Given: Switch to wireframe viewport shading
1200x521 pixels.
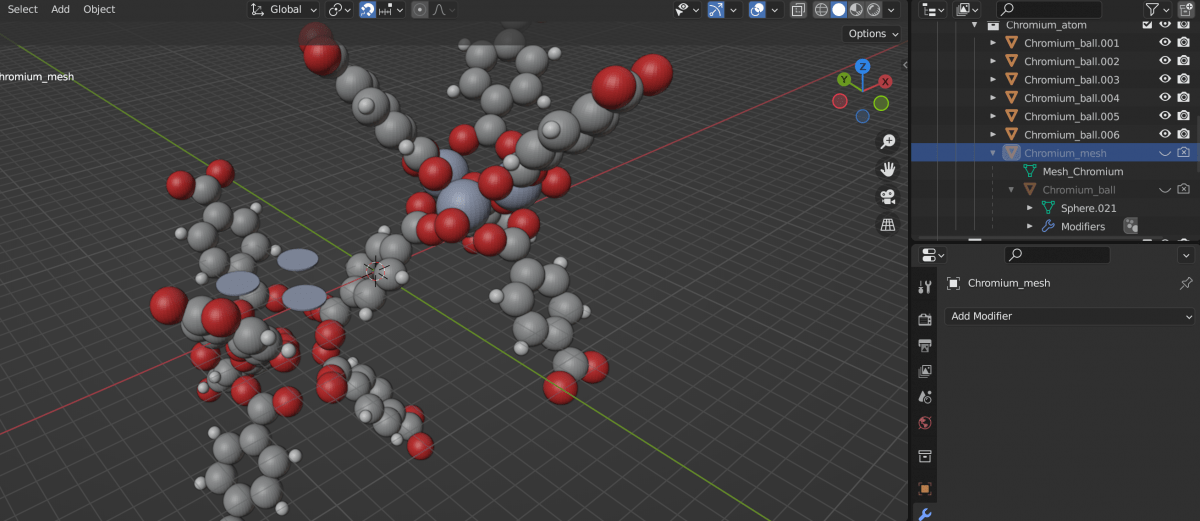Looking at the screenshot, I should (821, 9).
